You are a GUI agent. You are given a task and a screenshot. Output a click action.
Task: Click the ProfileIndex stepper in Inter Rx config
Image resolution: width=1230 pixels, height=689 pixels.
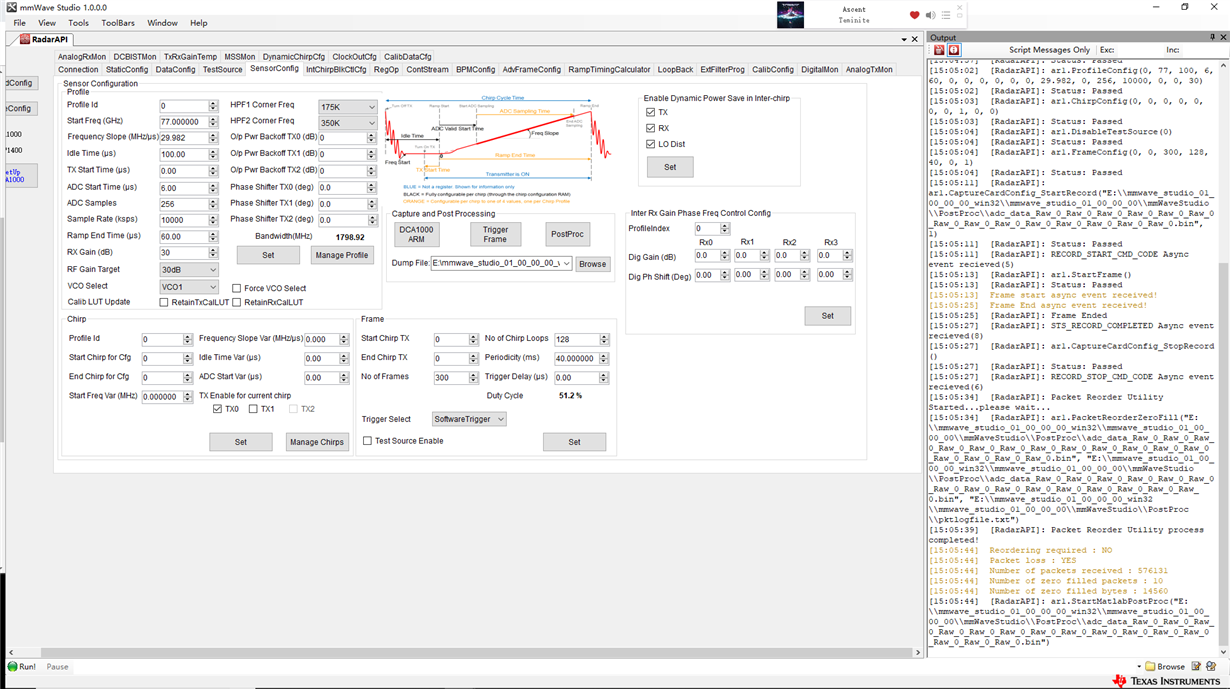[725, 229]
